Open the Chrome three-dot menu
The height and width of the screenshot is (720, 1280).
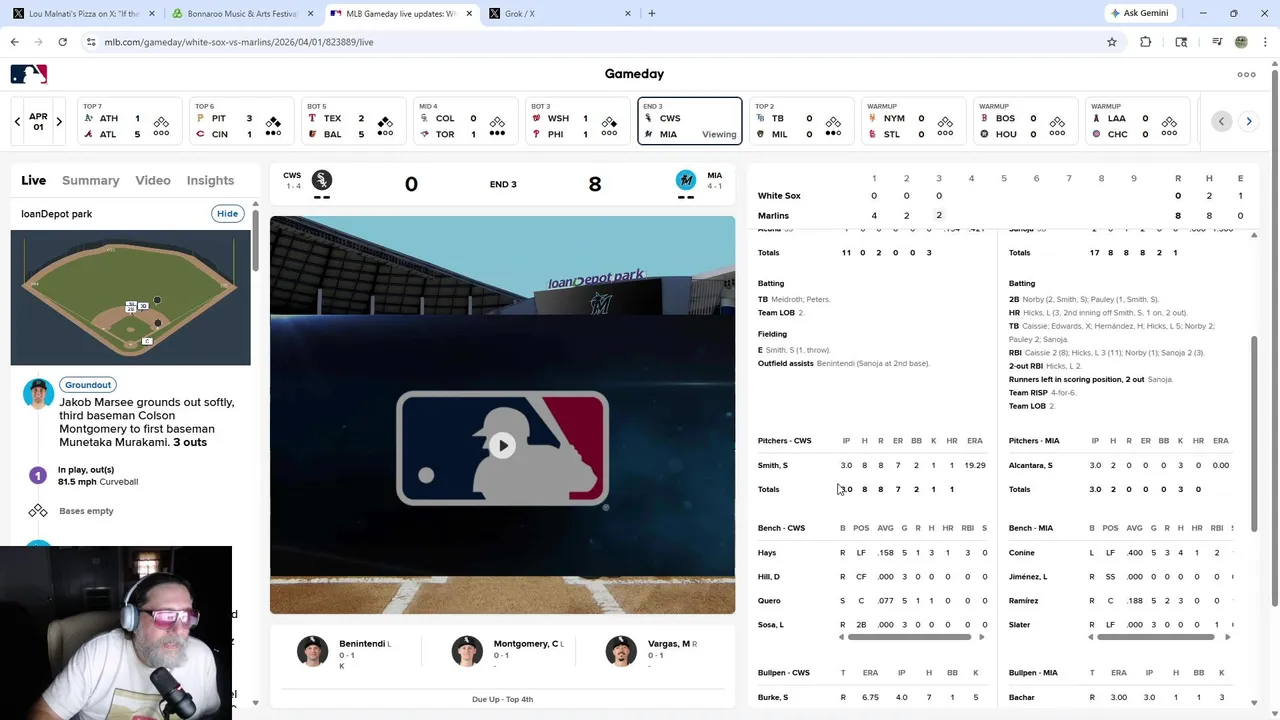coord(1265,42)
